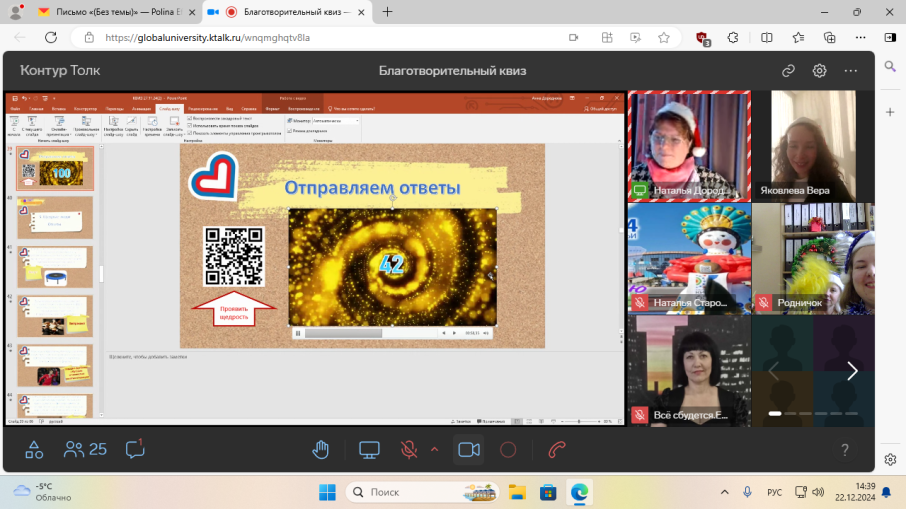Viewport: 906px width, 509px height.
Task: Start screen sharing with monitor icon
Action: pyautogui.click(x=369, y=449)
